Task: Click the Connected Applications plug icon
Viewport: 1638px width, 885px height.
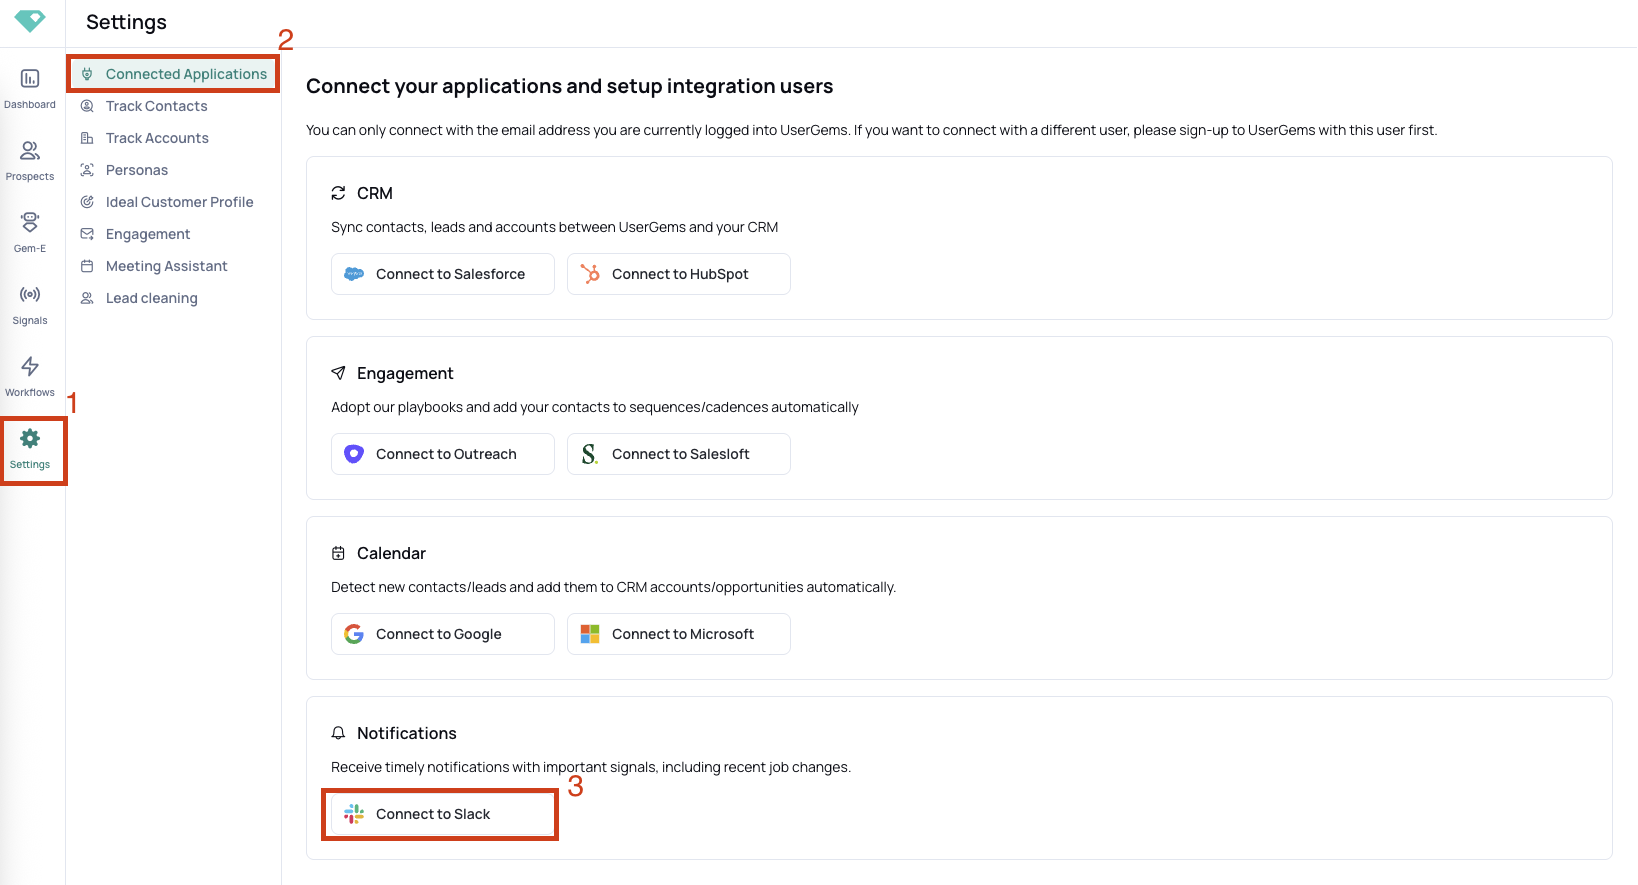Action: click(x=87, y=74)
